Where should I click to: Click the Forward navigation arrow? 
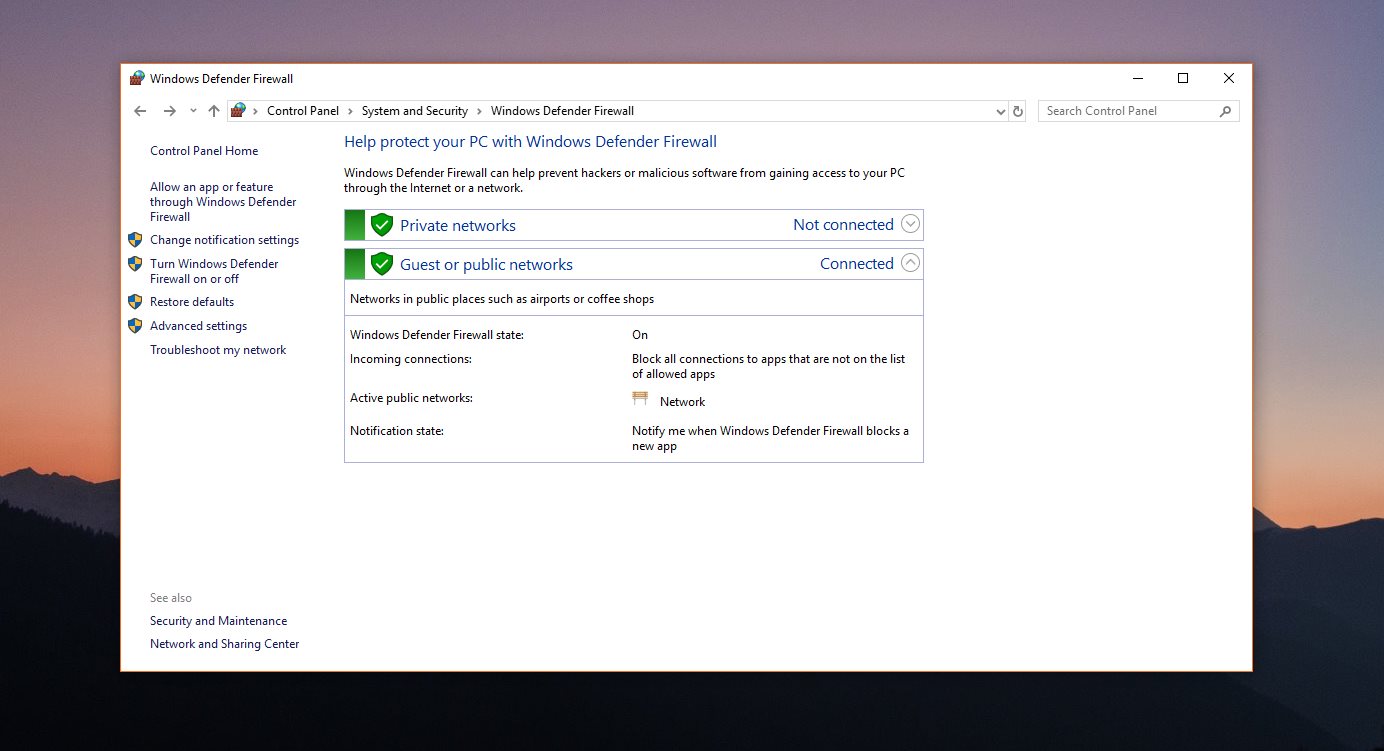pyautogui.click(x=170, y=111)
